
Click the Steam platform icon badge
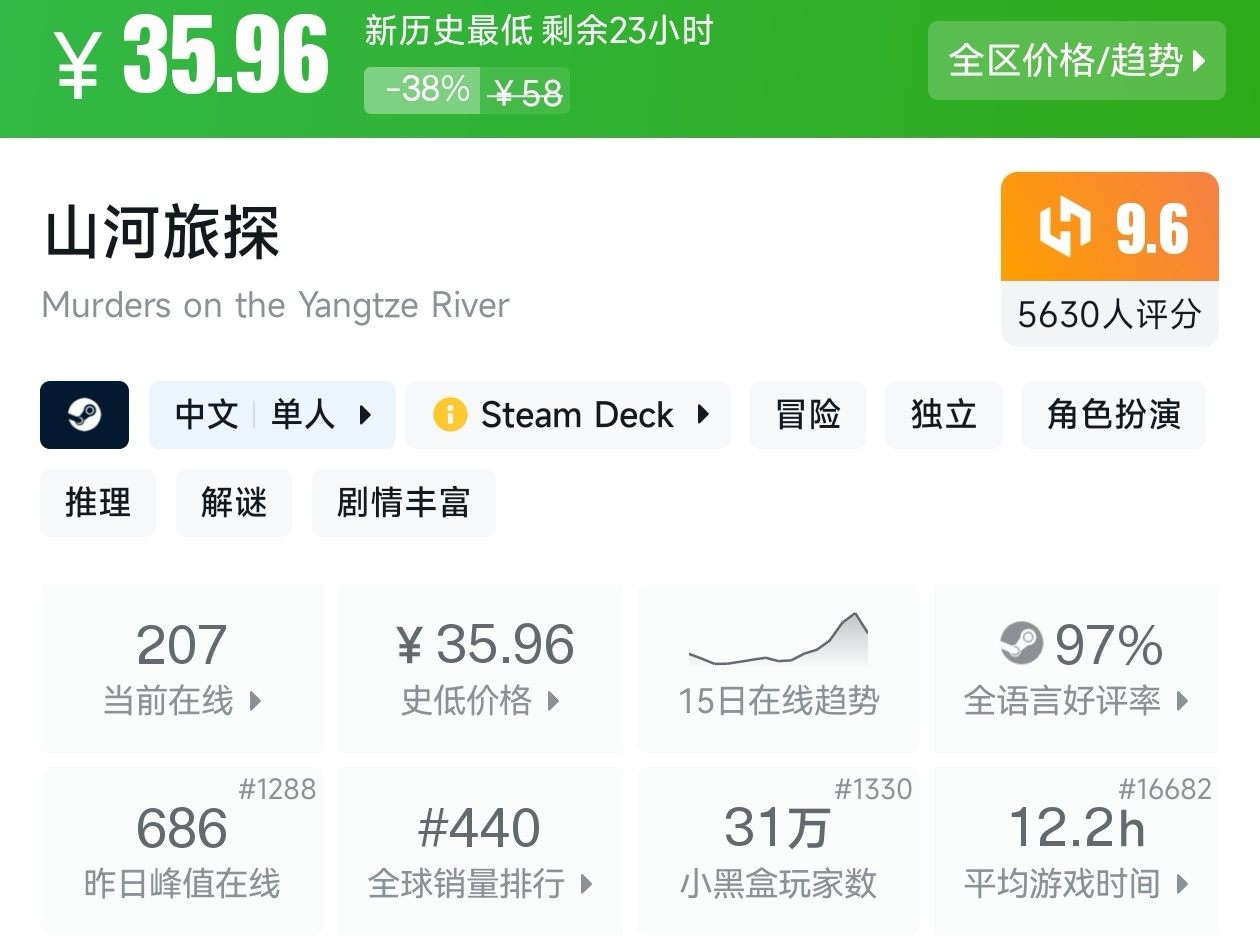tap(84, 415)
